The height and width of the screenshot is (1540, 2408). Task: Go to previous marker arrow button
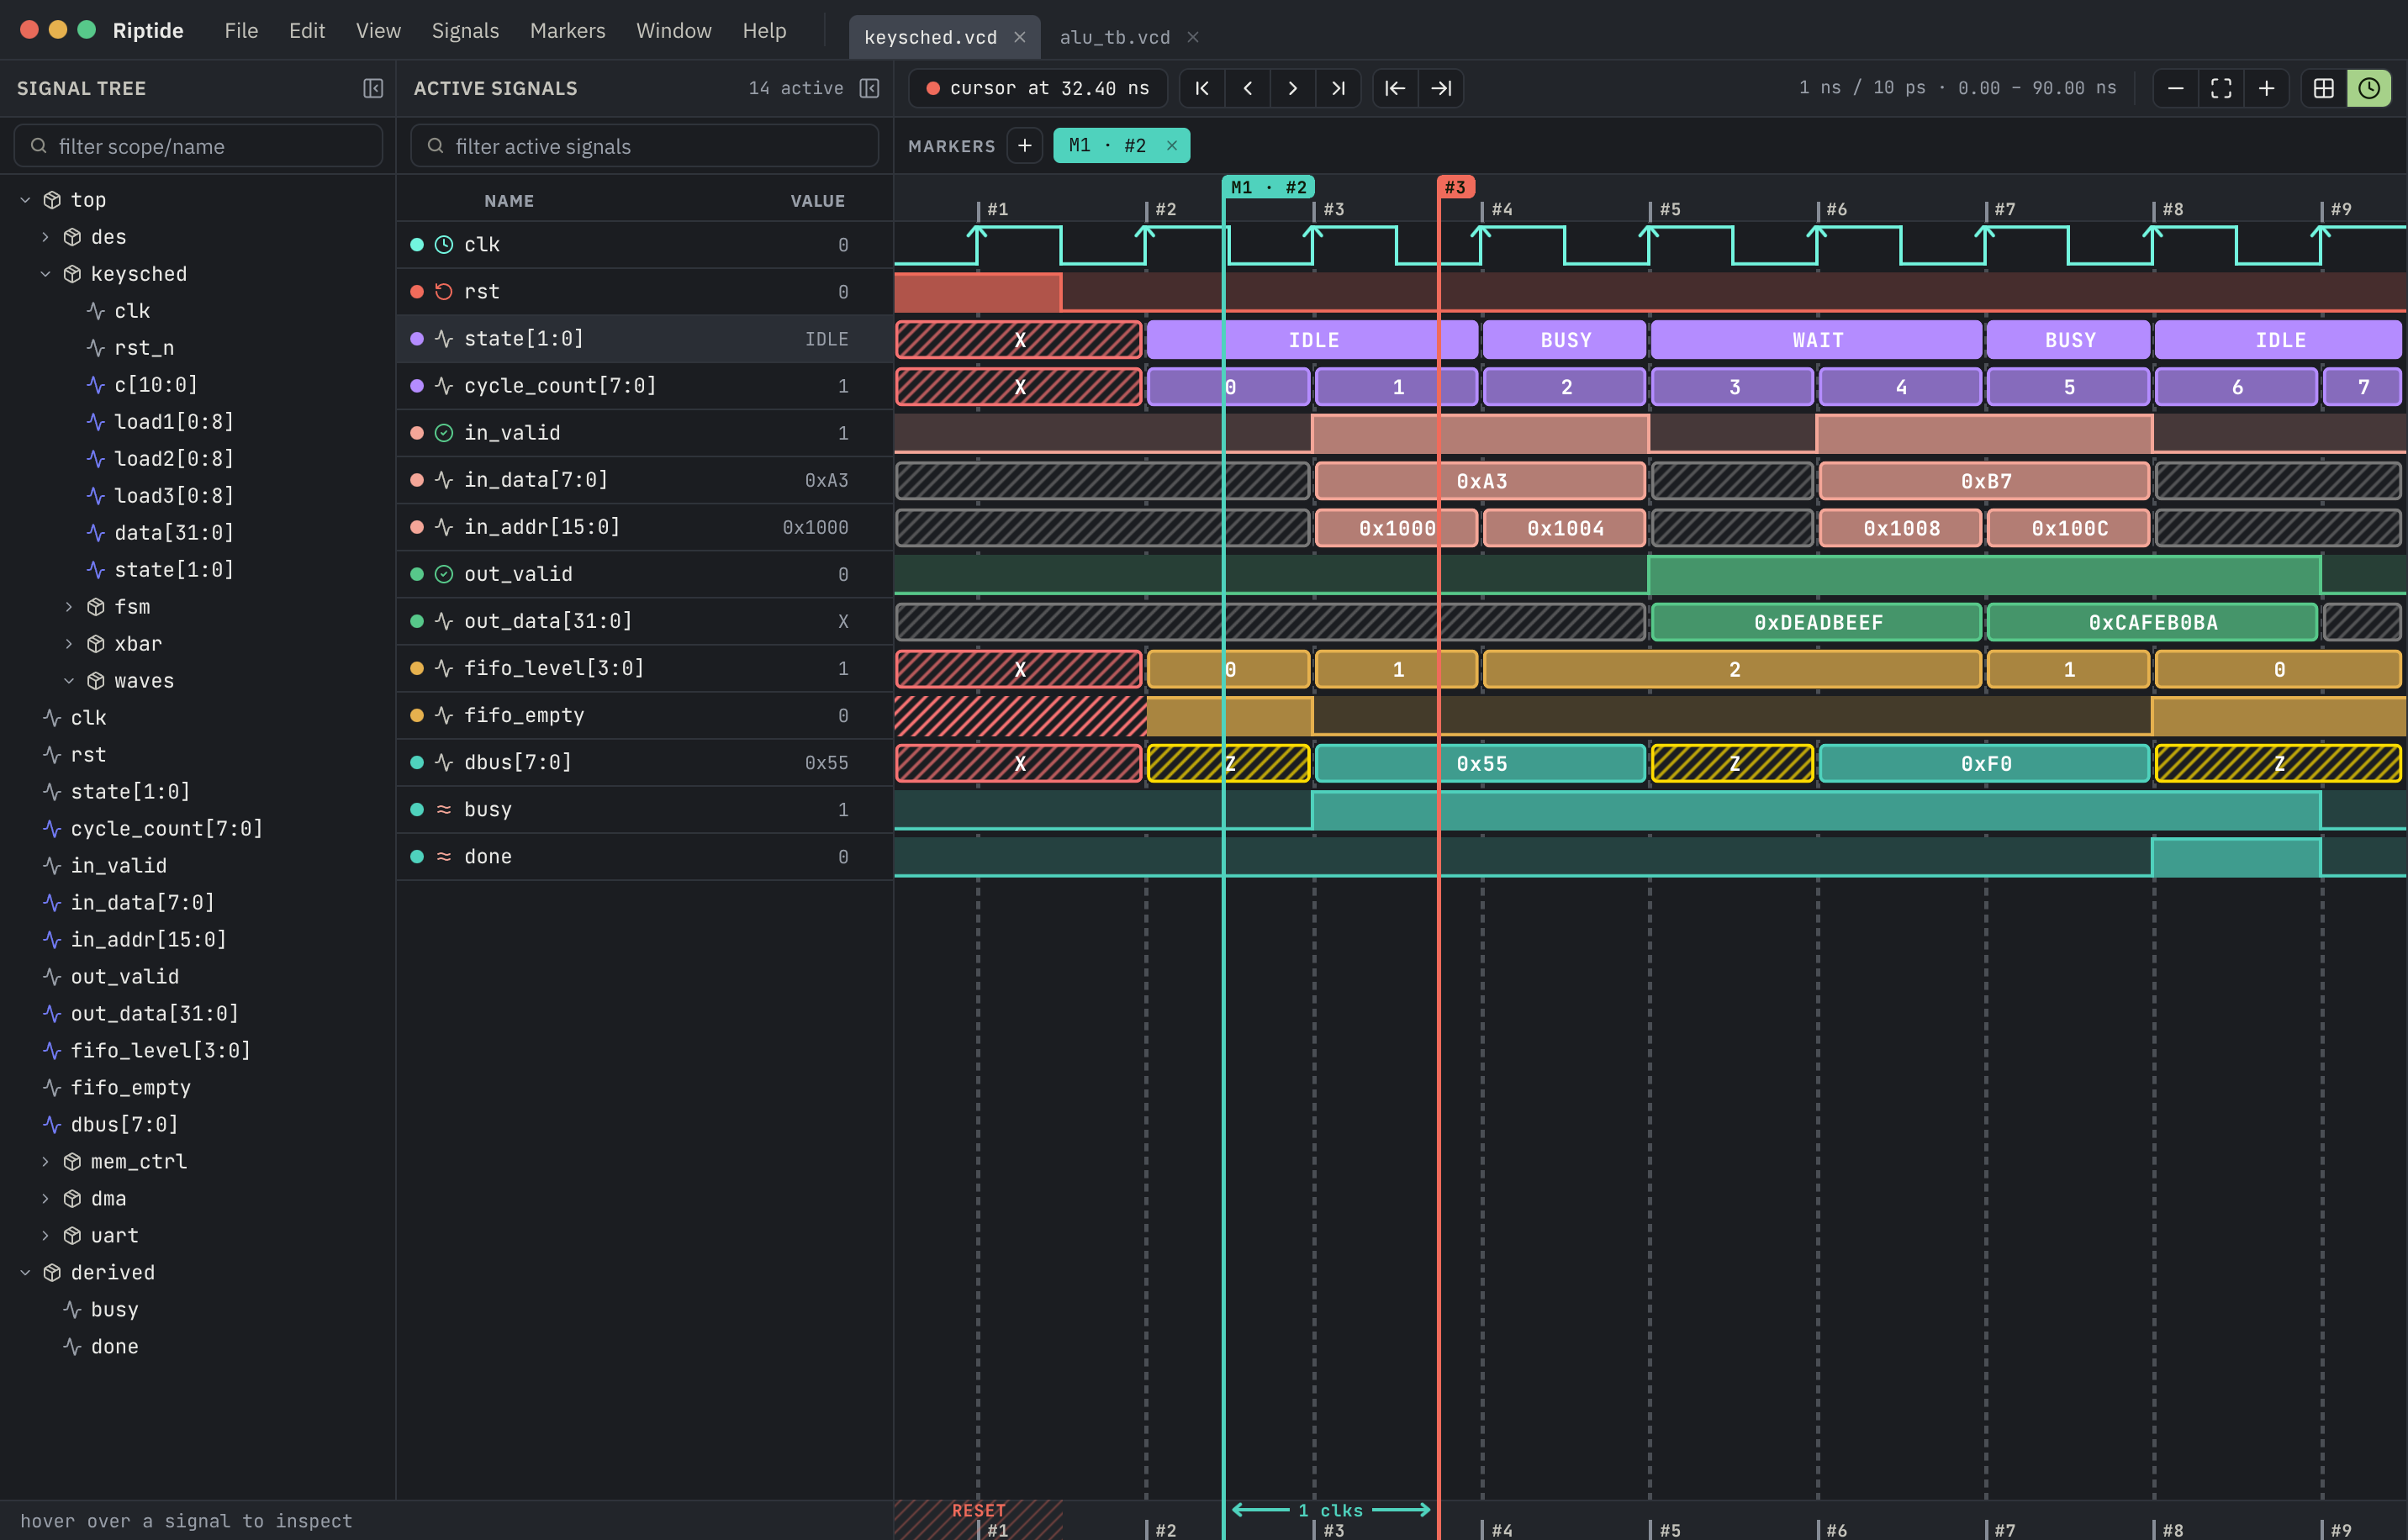tap(1395, 88)
